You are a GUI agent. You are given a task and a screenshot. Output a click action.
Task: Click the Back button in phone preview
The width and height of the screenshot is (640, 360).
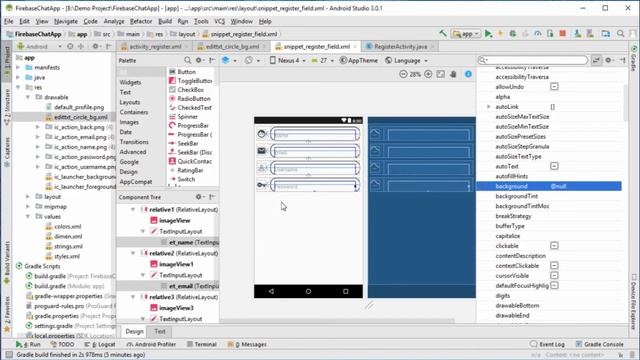(x=271, y=291)
